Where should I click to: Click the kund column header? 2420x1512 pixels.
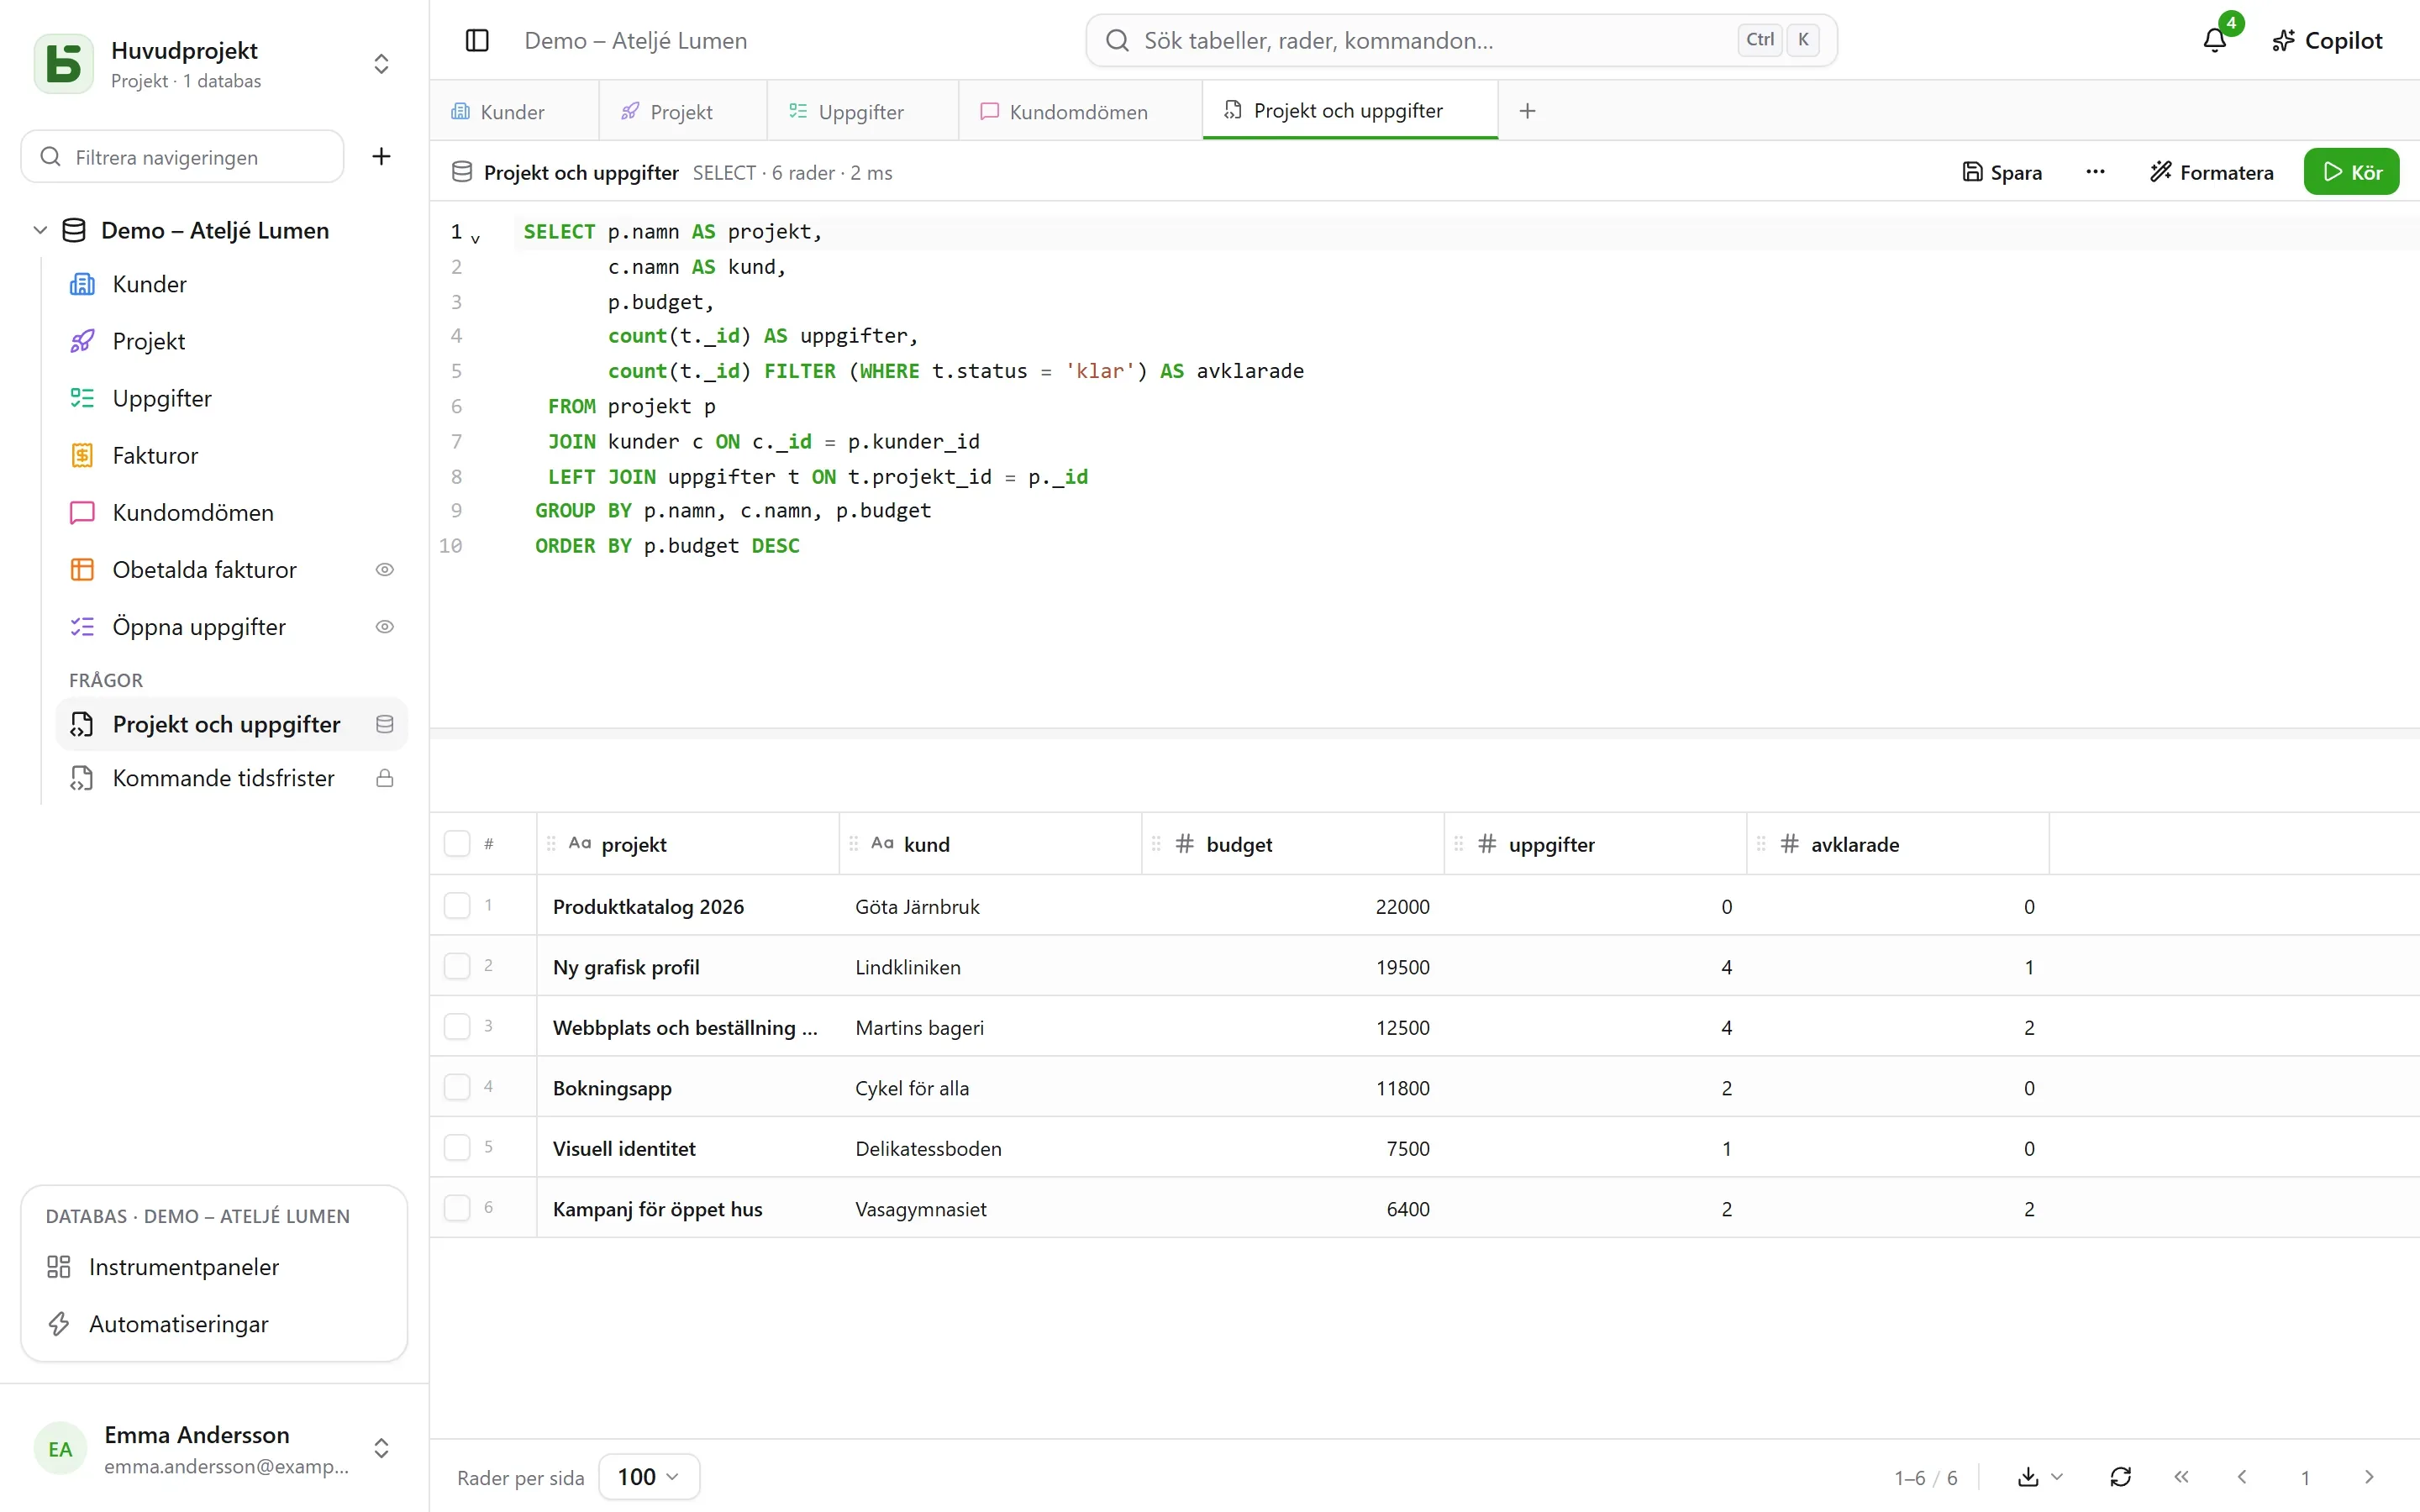[x=990, y=844]
